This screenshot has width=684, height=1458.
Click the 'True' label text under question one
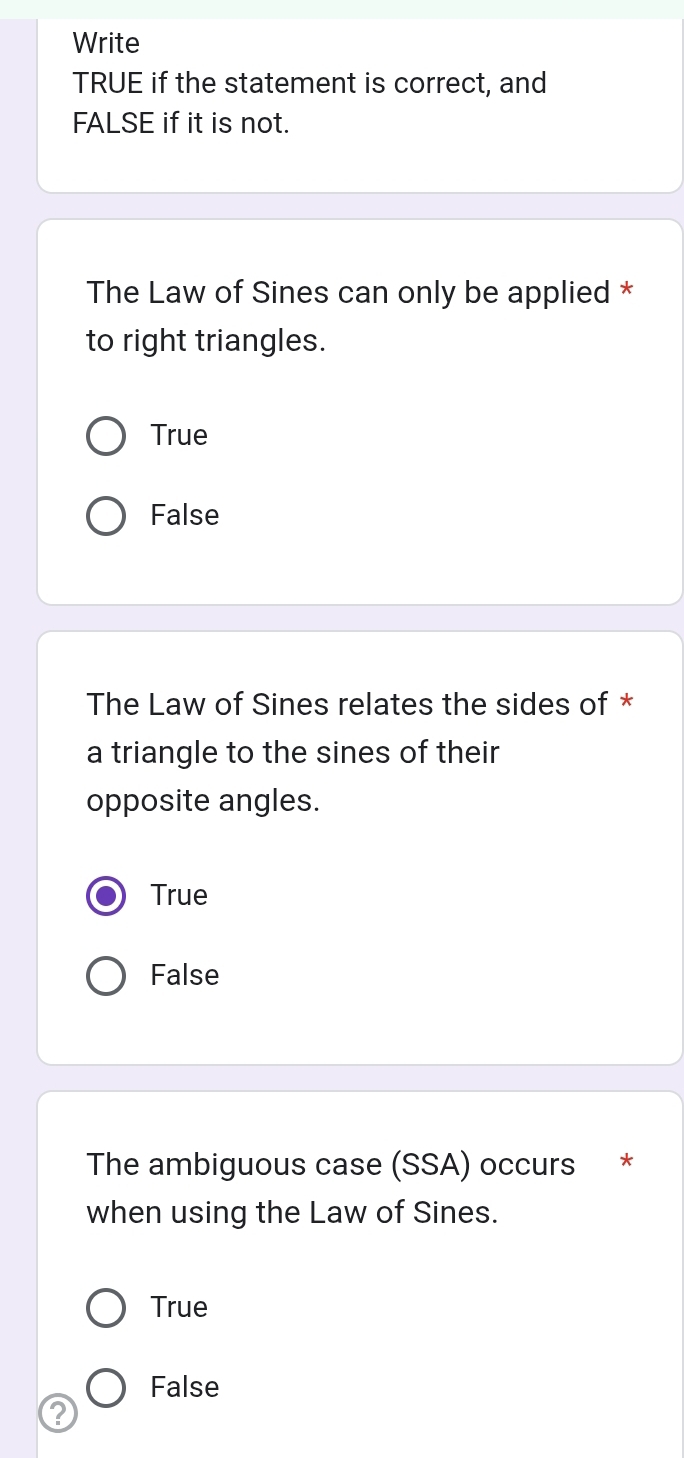178,436
